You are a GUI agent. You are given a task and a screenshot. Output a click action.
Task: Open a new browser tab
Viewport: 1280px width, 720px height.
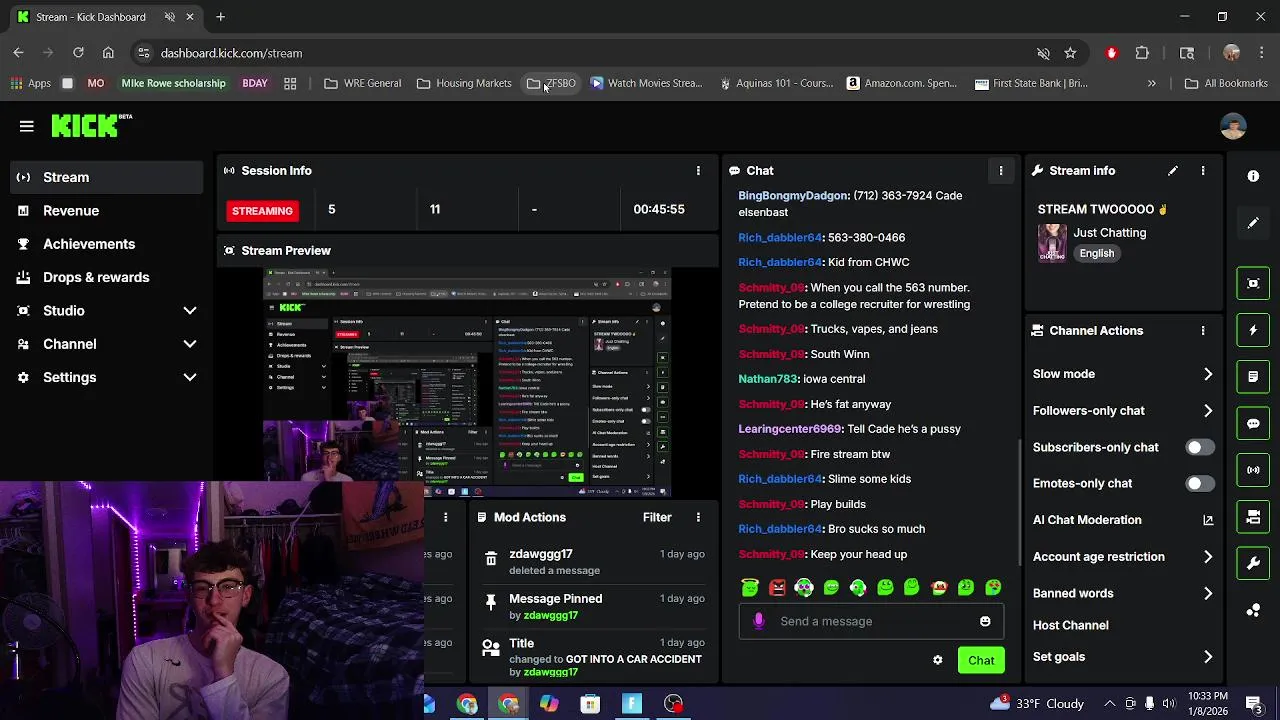point(220,17)
